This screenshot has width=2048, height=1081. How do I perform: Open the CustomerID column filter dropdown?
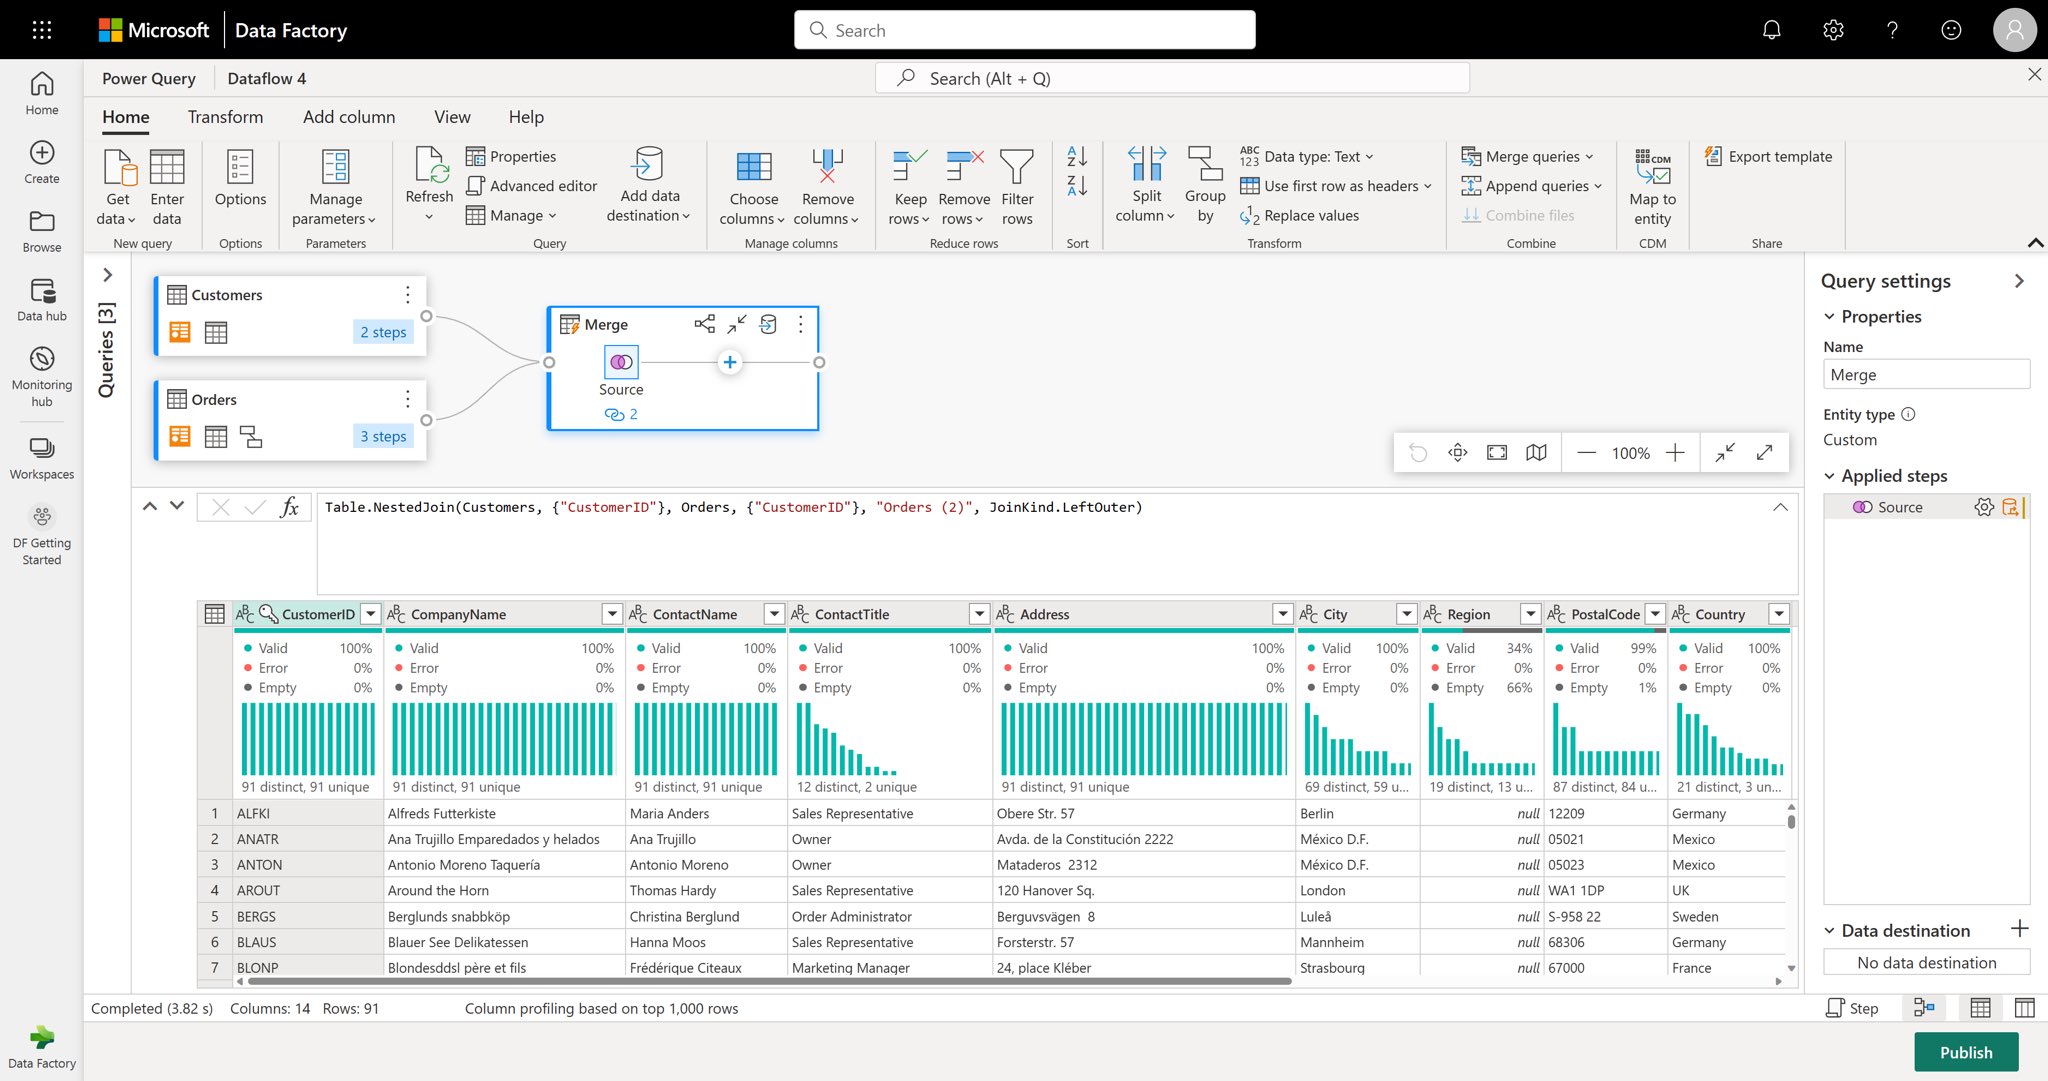pos(370,613)
